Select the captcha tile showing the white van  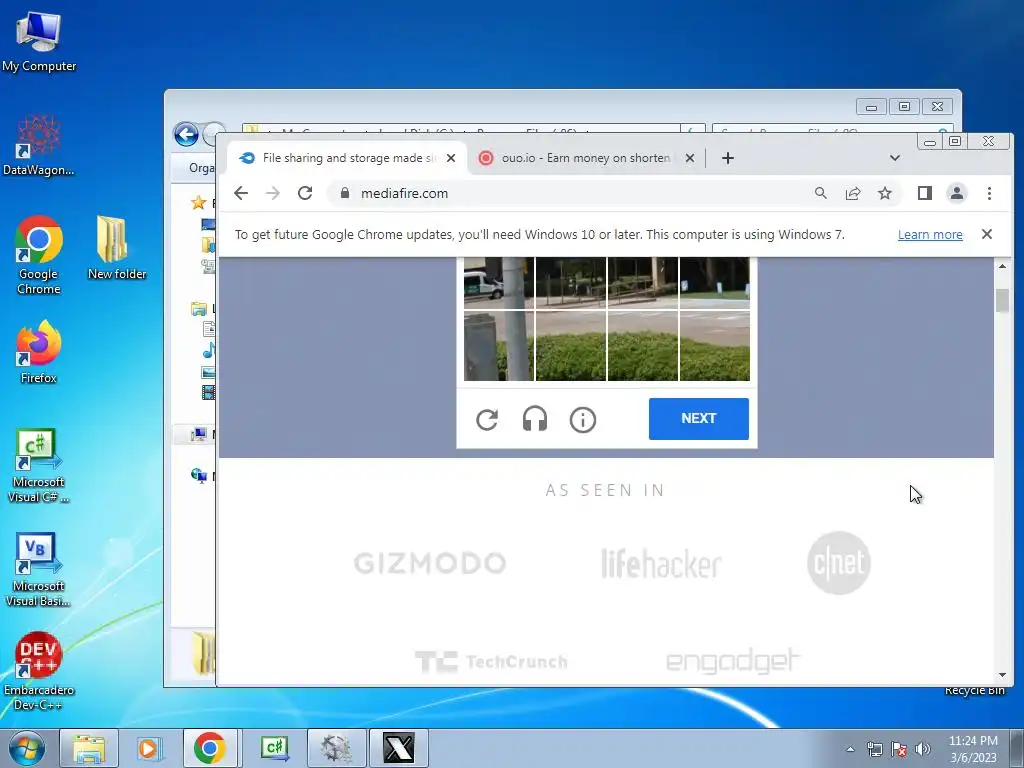[499, 282]
